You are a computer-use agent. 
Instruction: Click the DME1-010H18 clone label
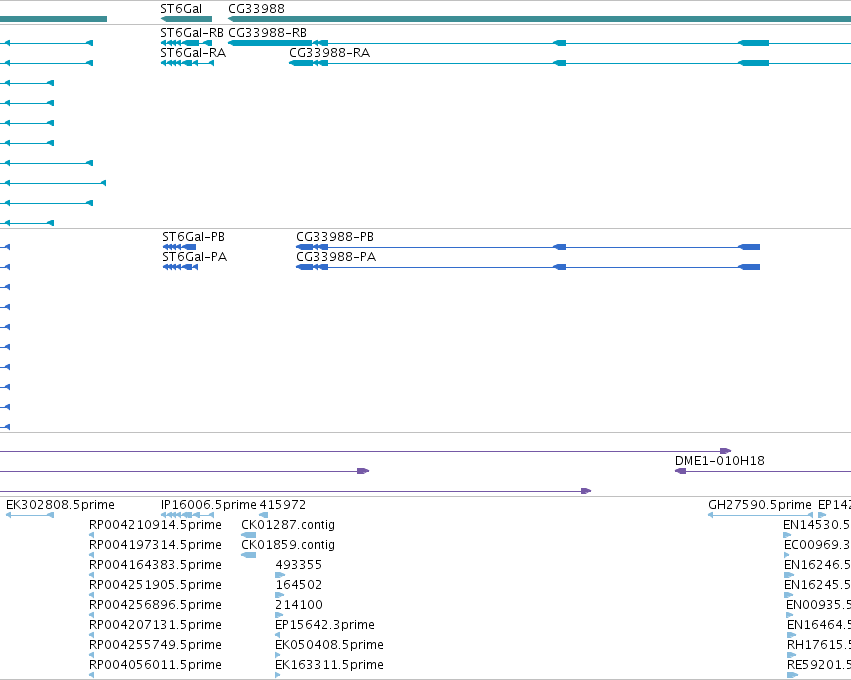pyautogui.click(x=720, y=461)
